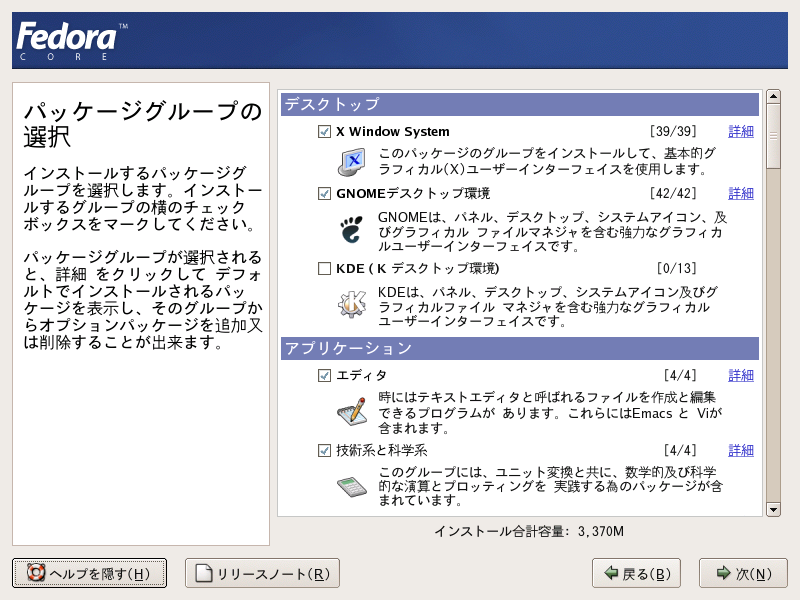
Task: Click the エディタ group label
Action: click(x=361, y=376)
